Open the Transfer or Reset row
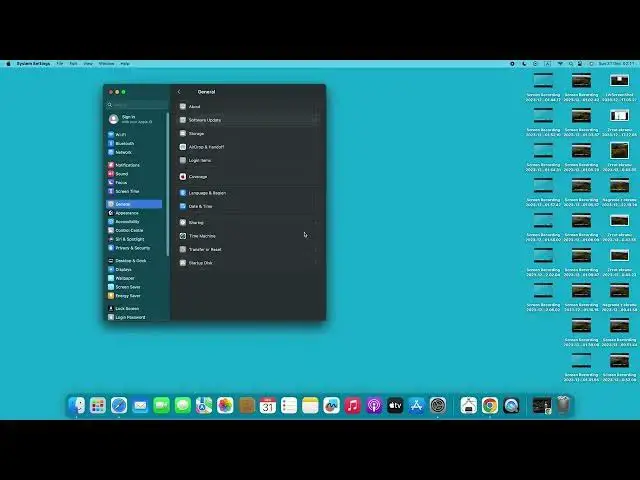Image resolution: width=640 pixels, height=480 pixels. click(249, 249)
